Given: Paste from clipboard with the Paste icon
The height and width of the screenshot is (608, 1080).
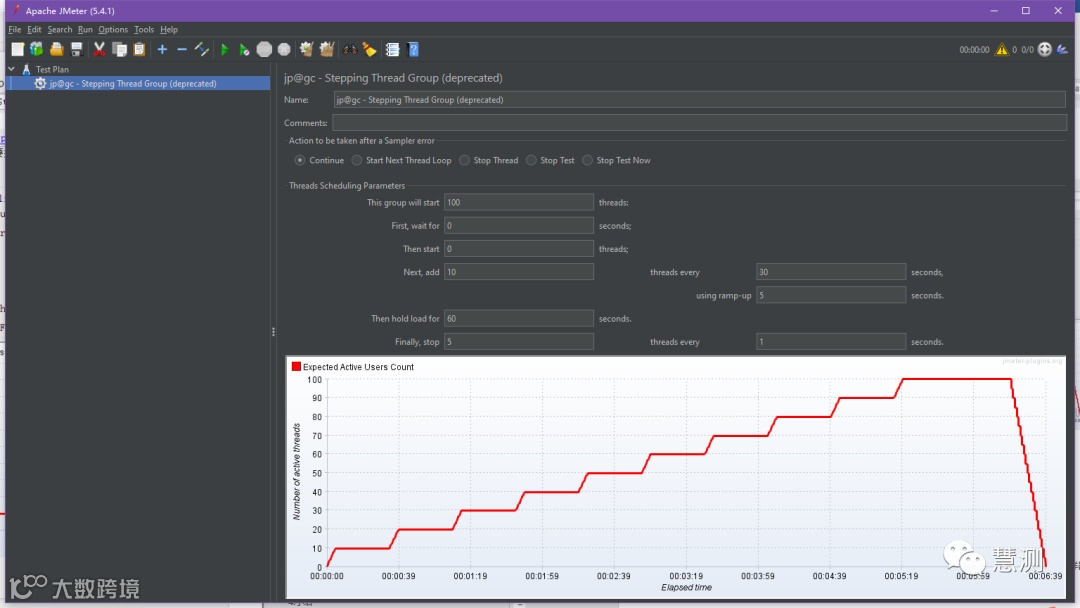Looking at the screenshot, I should coord(139,49).
